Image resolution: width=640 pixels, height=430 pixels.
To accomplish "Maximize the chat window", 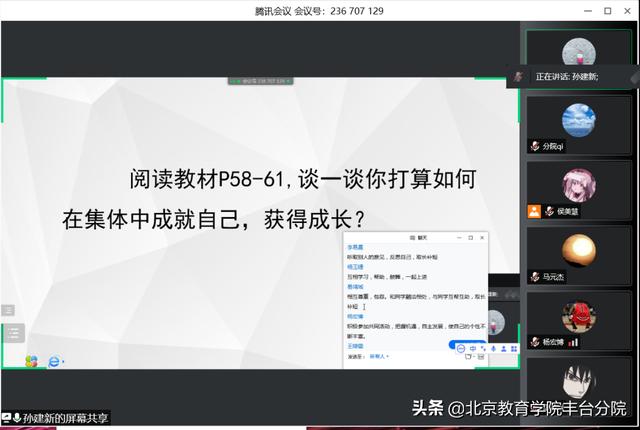I will pos(471,237).
